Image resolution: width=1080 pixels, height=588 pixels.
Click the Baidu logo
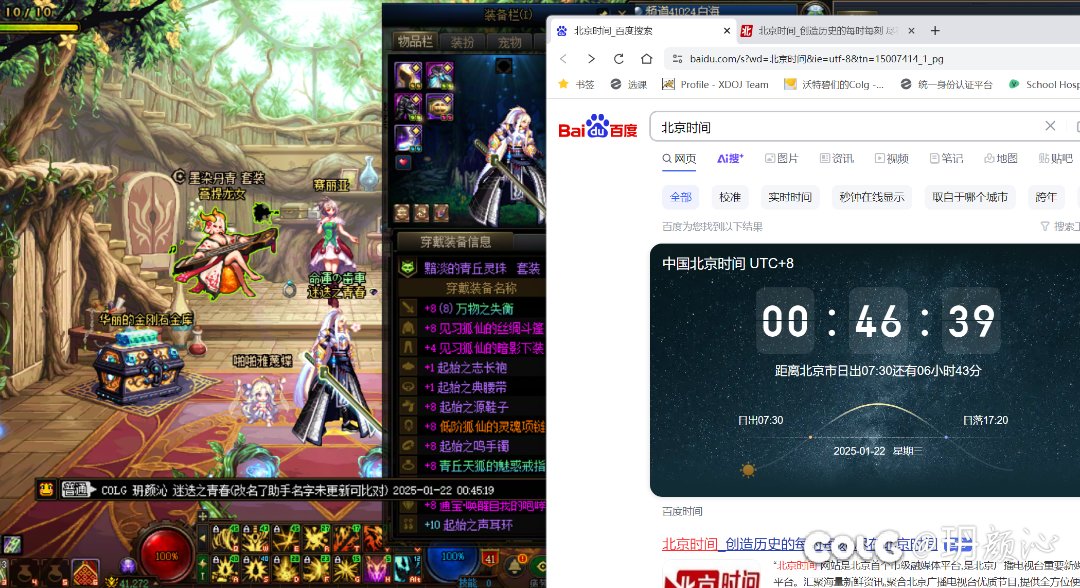click(x=597, y=126)
